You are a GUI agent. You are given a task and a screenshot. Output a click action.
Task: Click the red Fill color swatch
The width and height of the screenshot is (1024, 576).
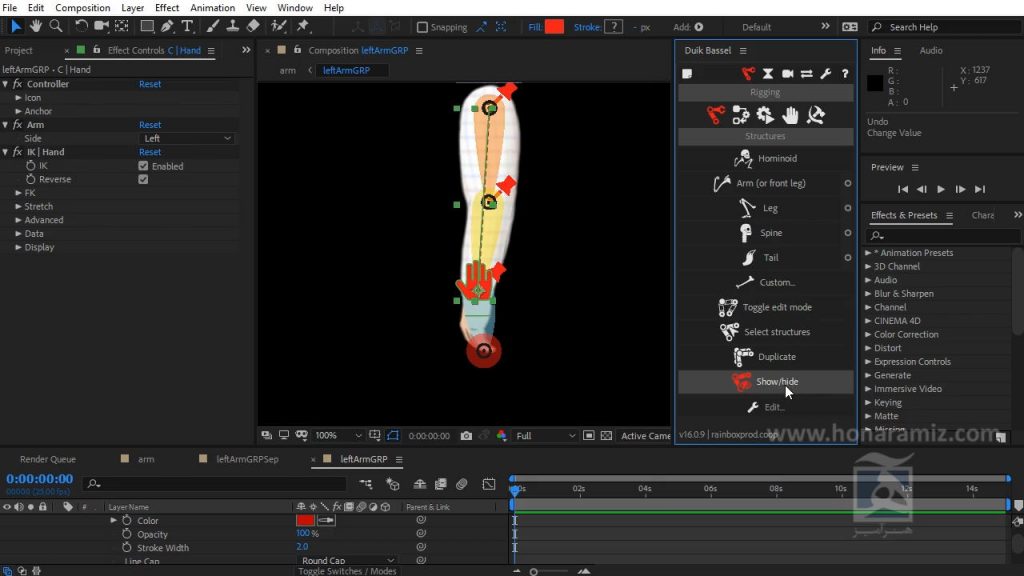(x=554, y=27)
